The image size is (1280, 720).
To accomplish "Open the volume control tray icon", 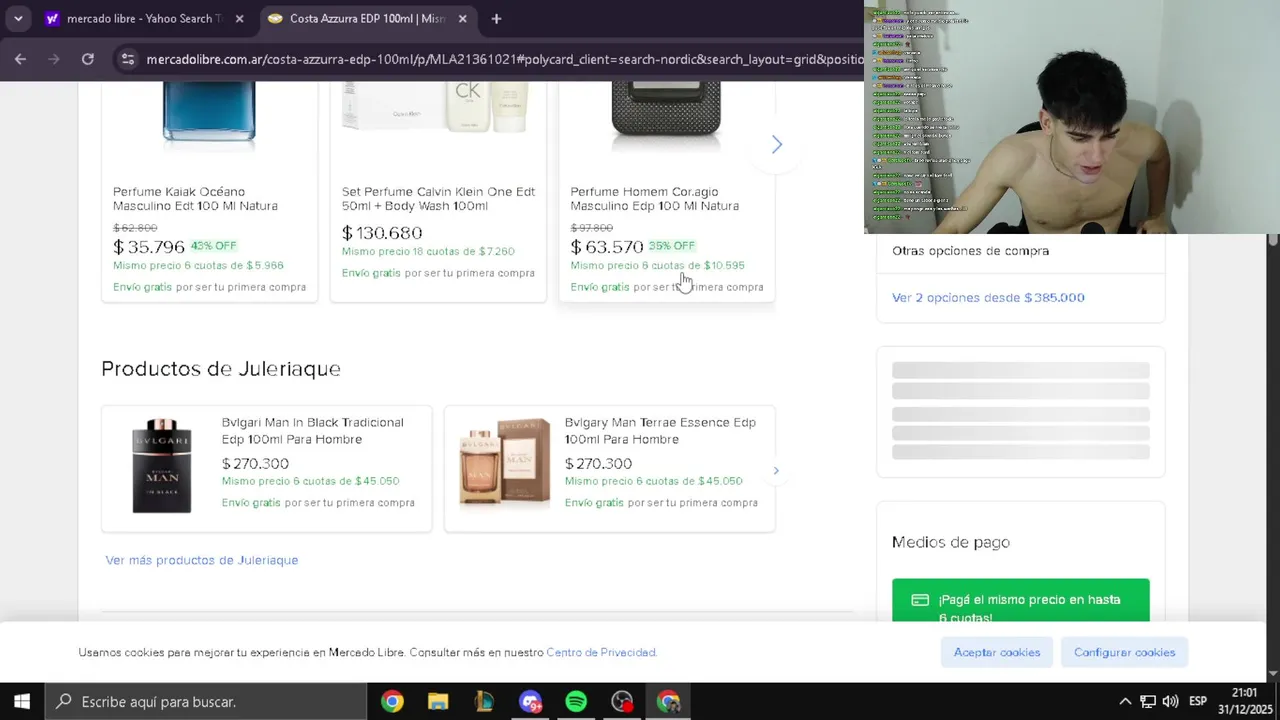I will click(x=1170, y=701).
